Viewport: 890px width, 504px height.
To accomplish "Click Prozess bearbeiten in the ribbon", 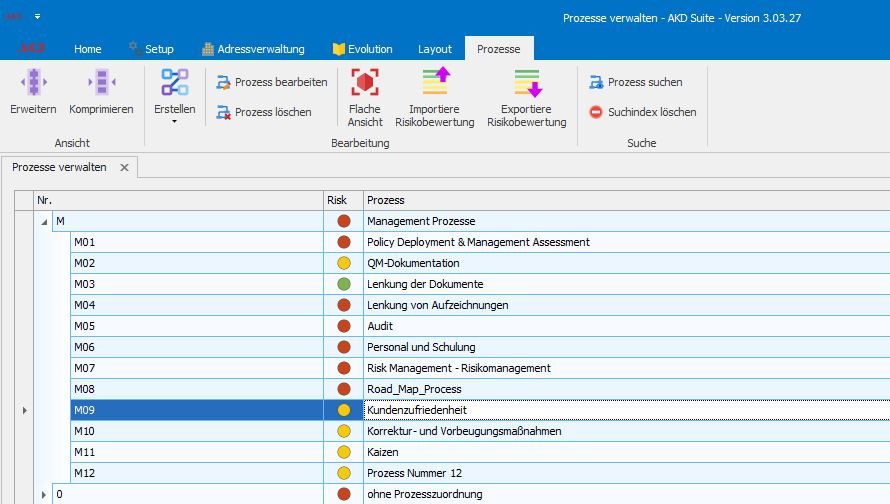I will pyautogui.click(x=272, y=82).
